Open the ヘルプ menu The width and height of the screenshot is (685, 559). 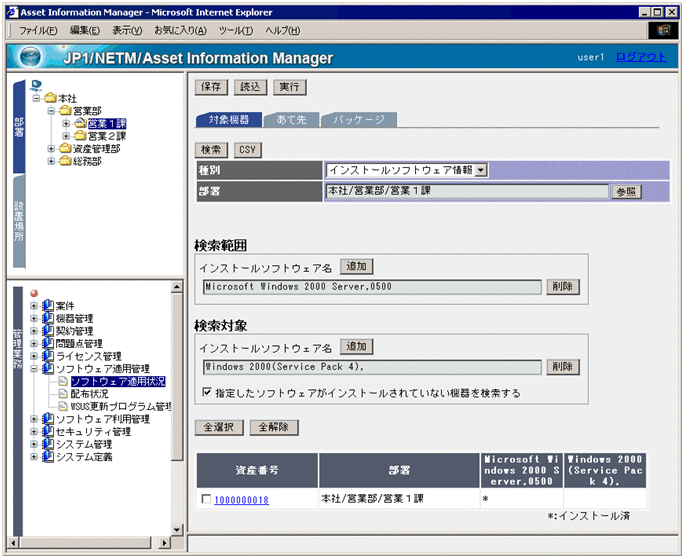283,30
